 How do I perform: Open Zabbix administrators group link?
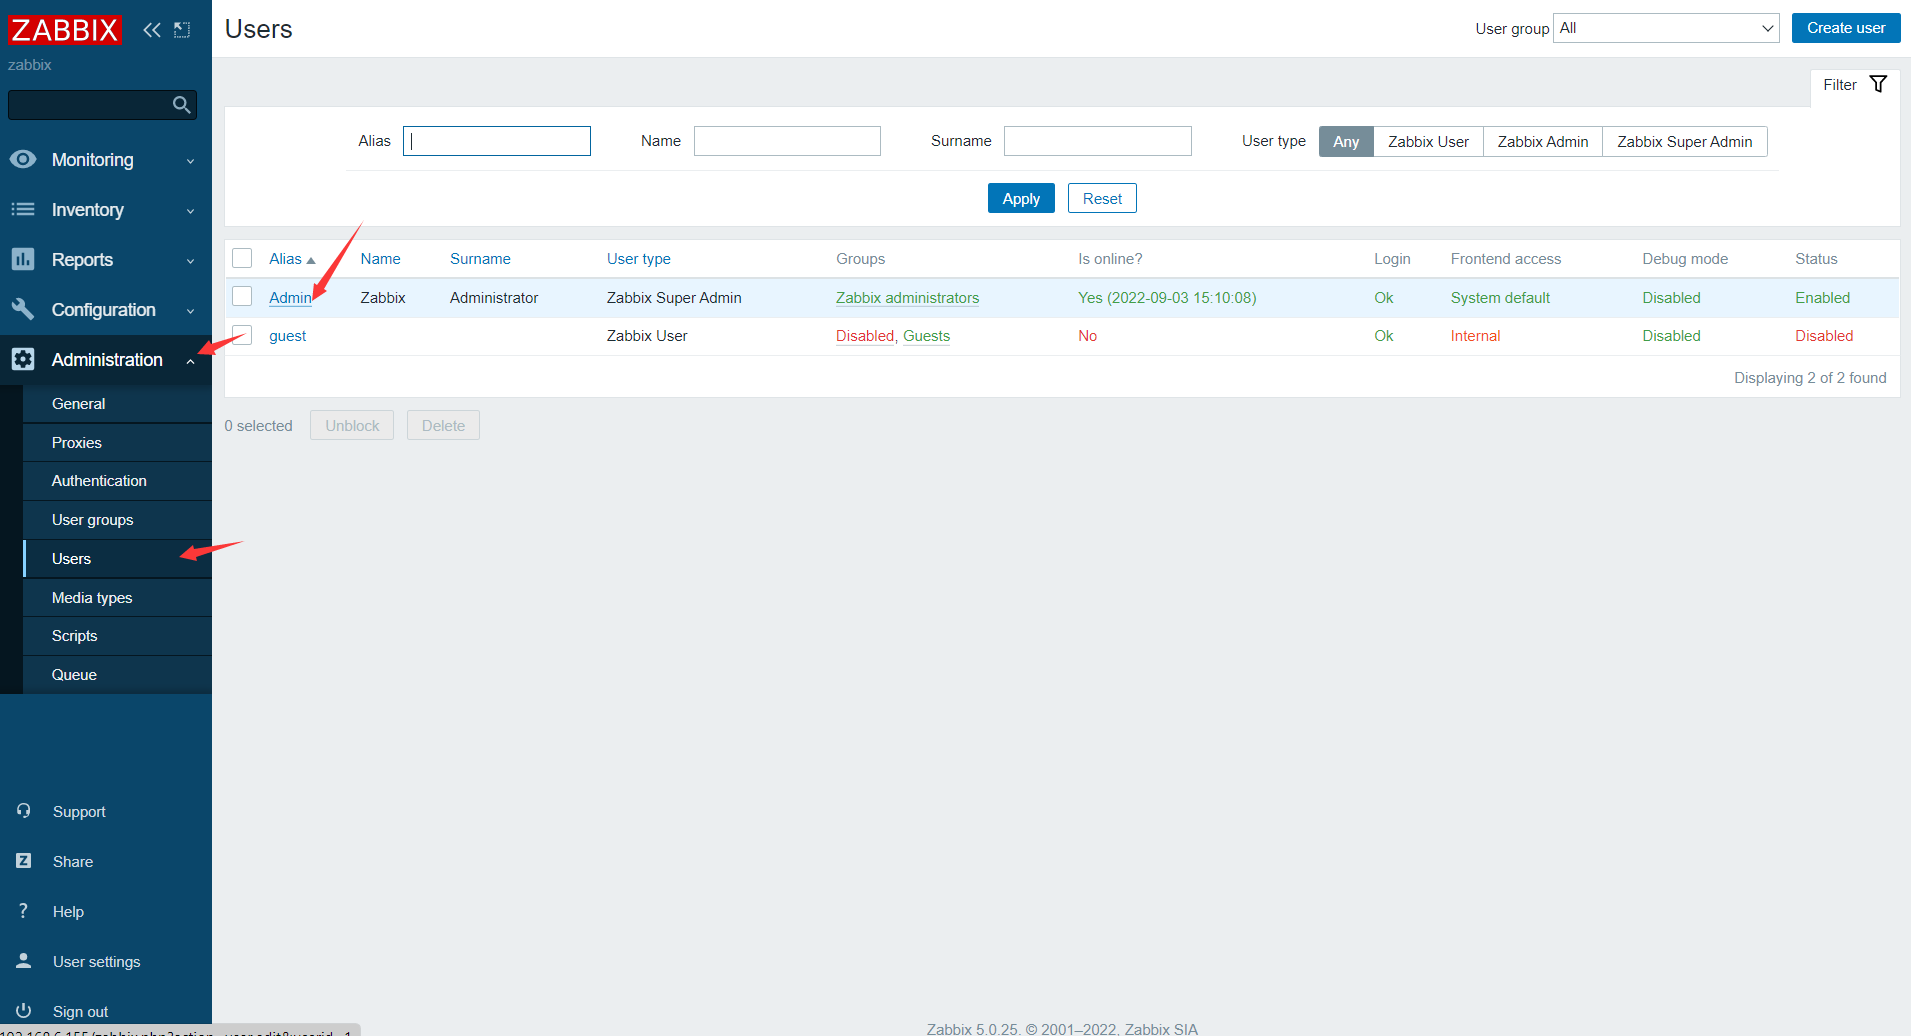pos(907,298)
